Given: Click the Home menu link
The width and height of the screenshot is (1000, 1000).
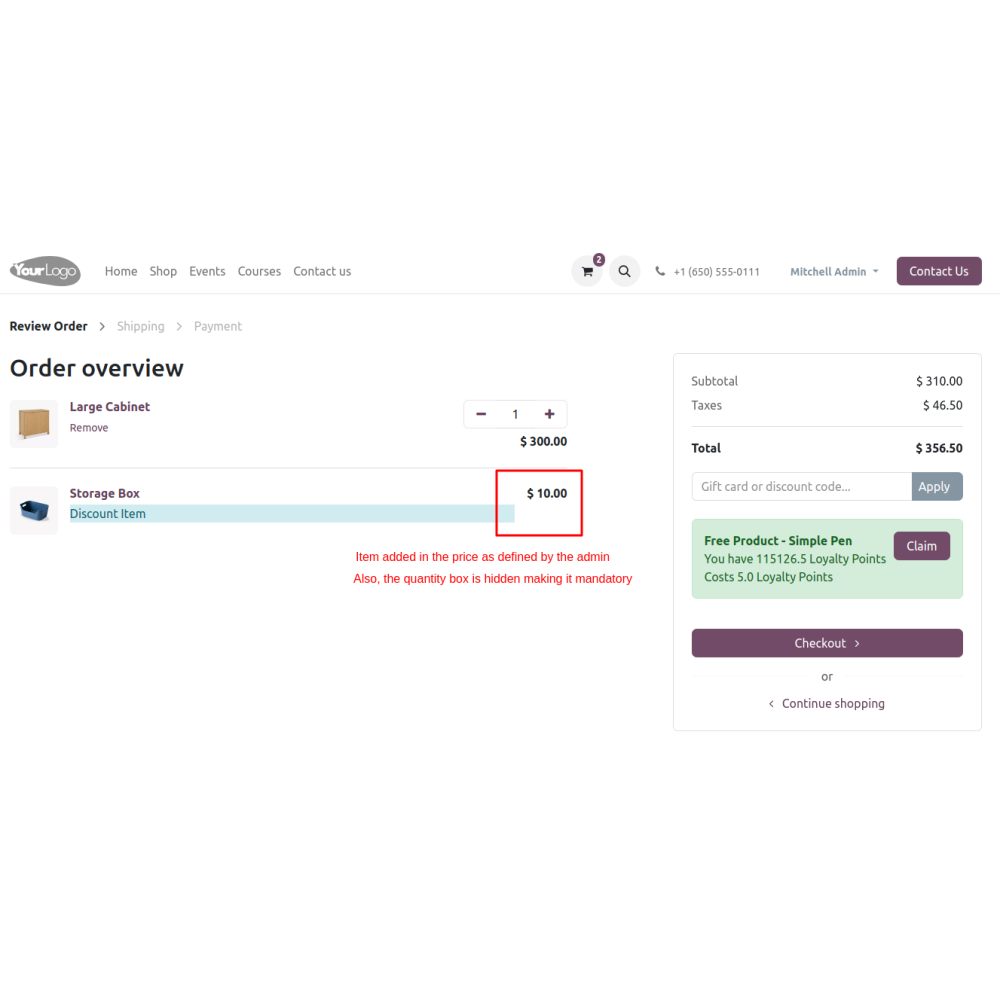Looking at the screenshot, I should click(x=121, y=272).
